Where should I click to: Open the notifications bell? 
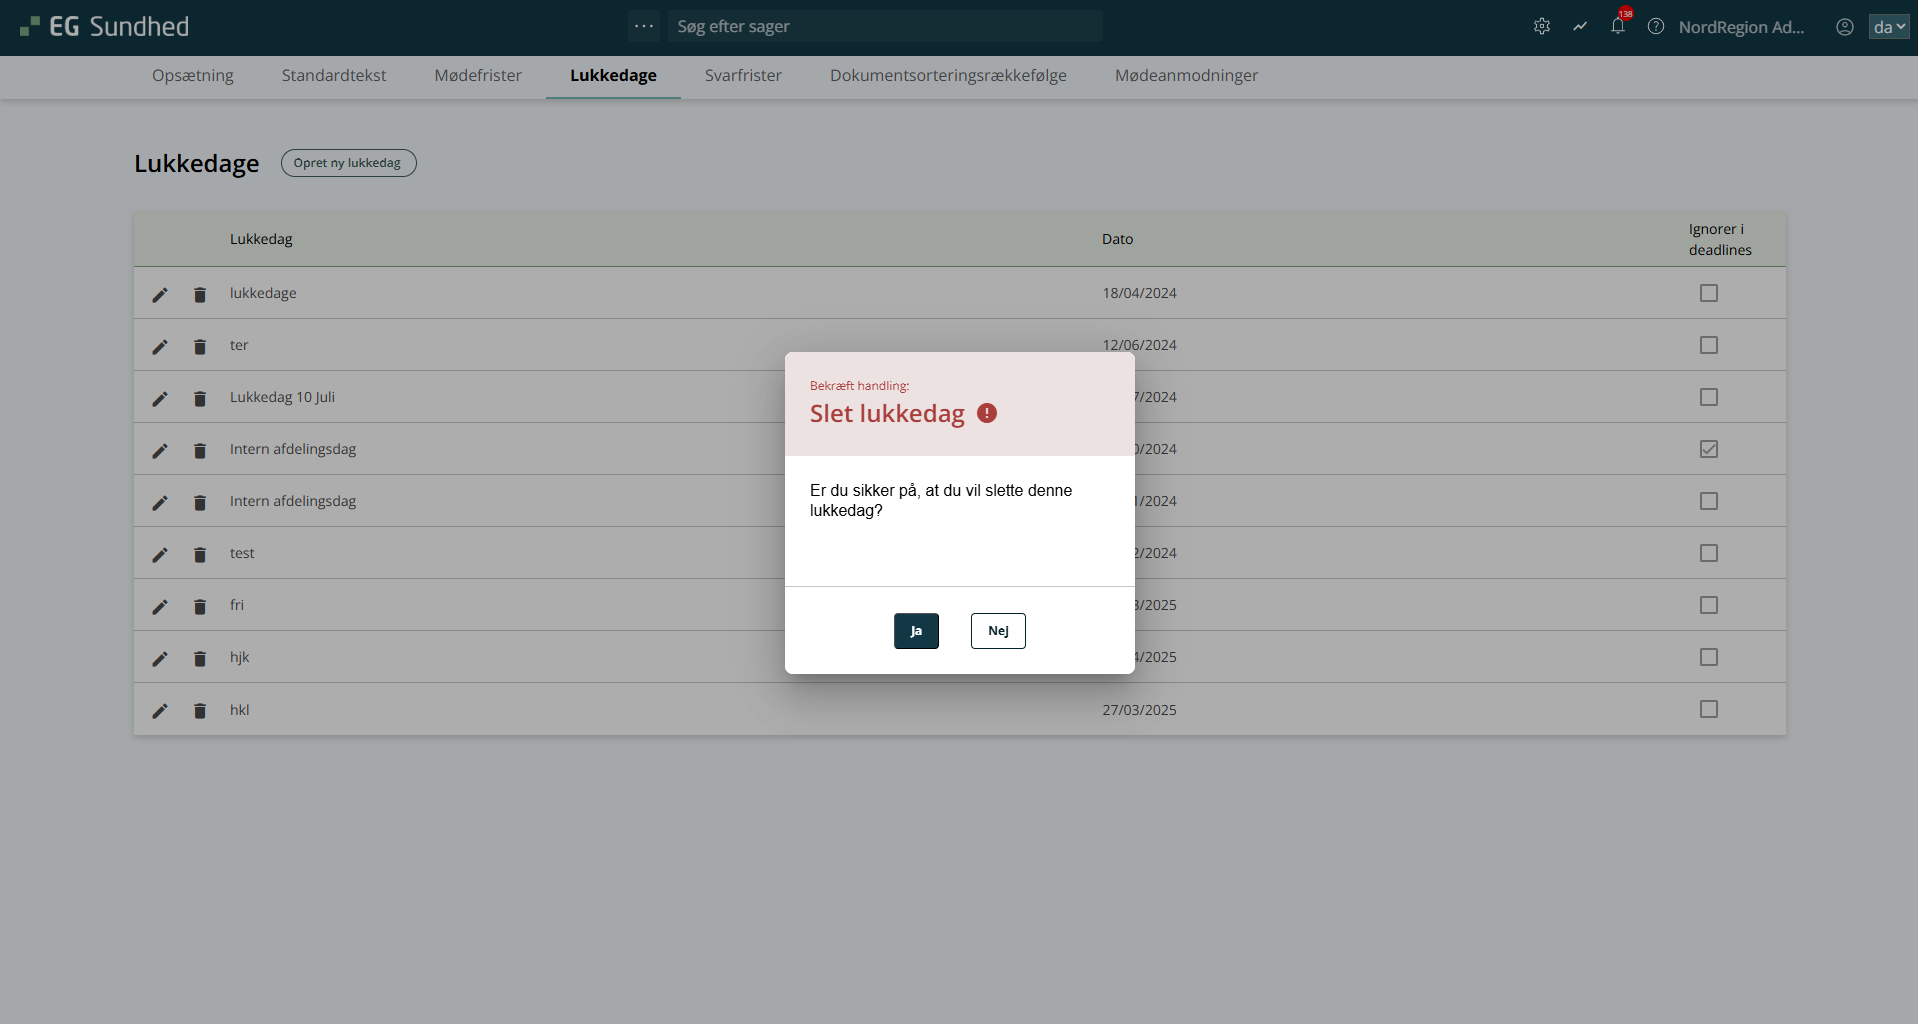tap(1617, 27)
